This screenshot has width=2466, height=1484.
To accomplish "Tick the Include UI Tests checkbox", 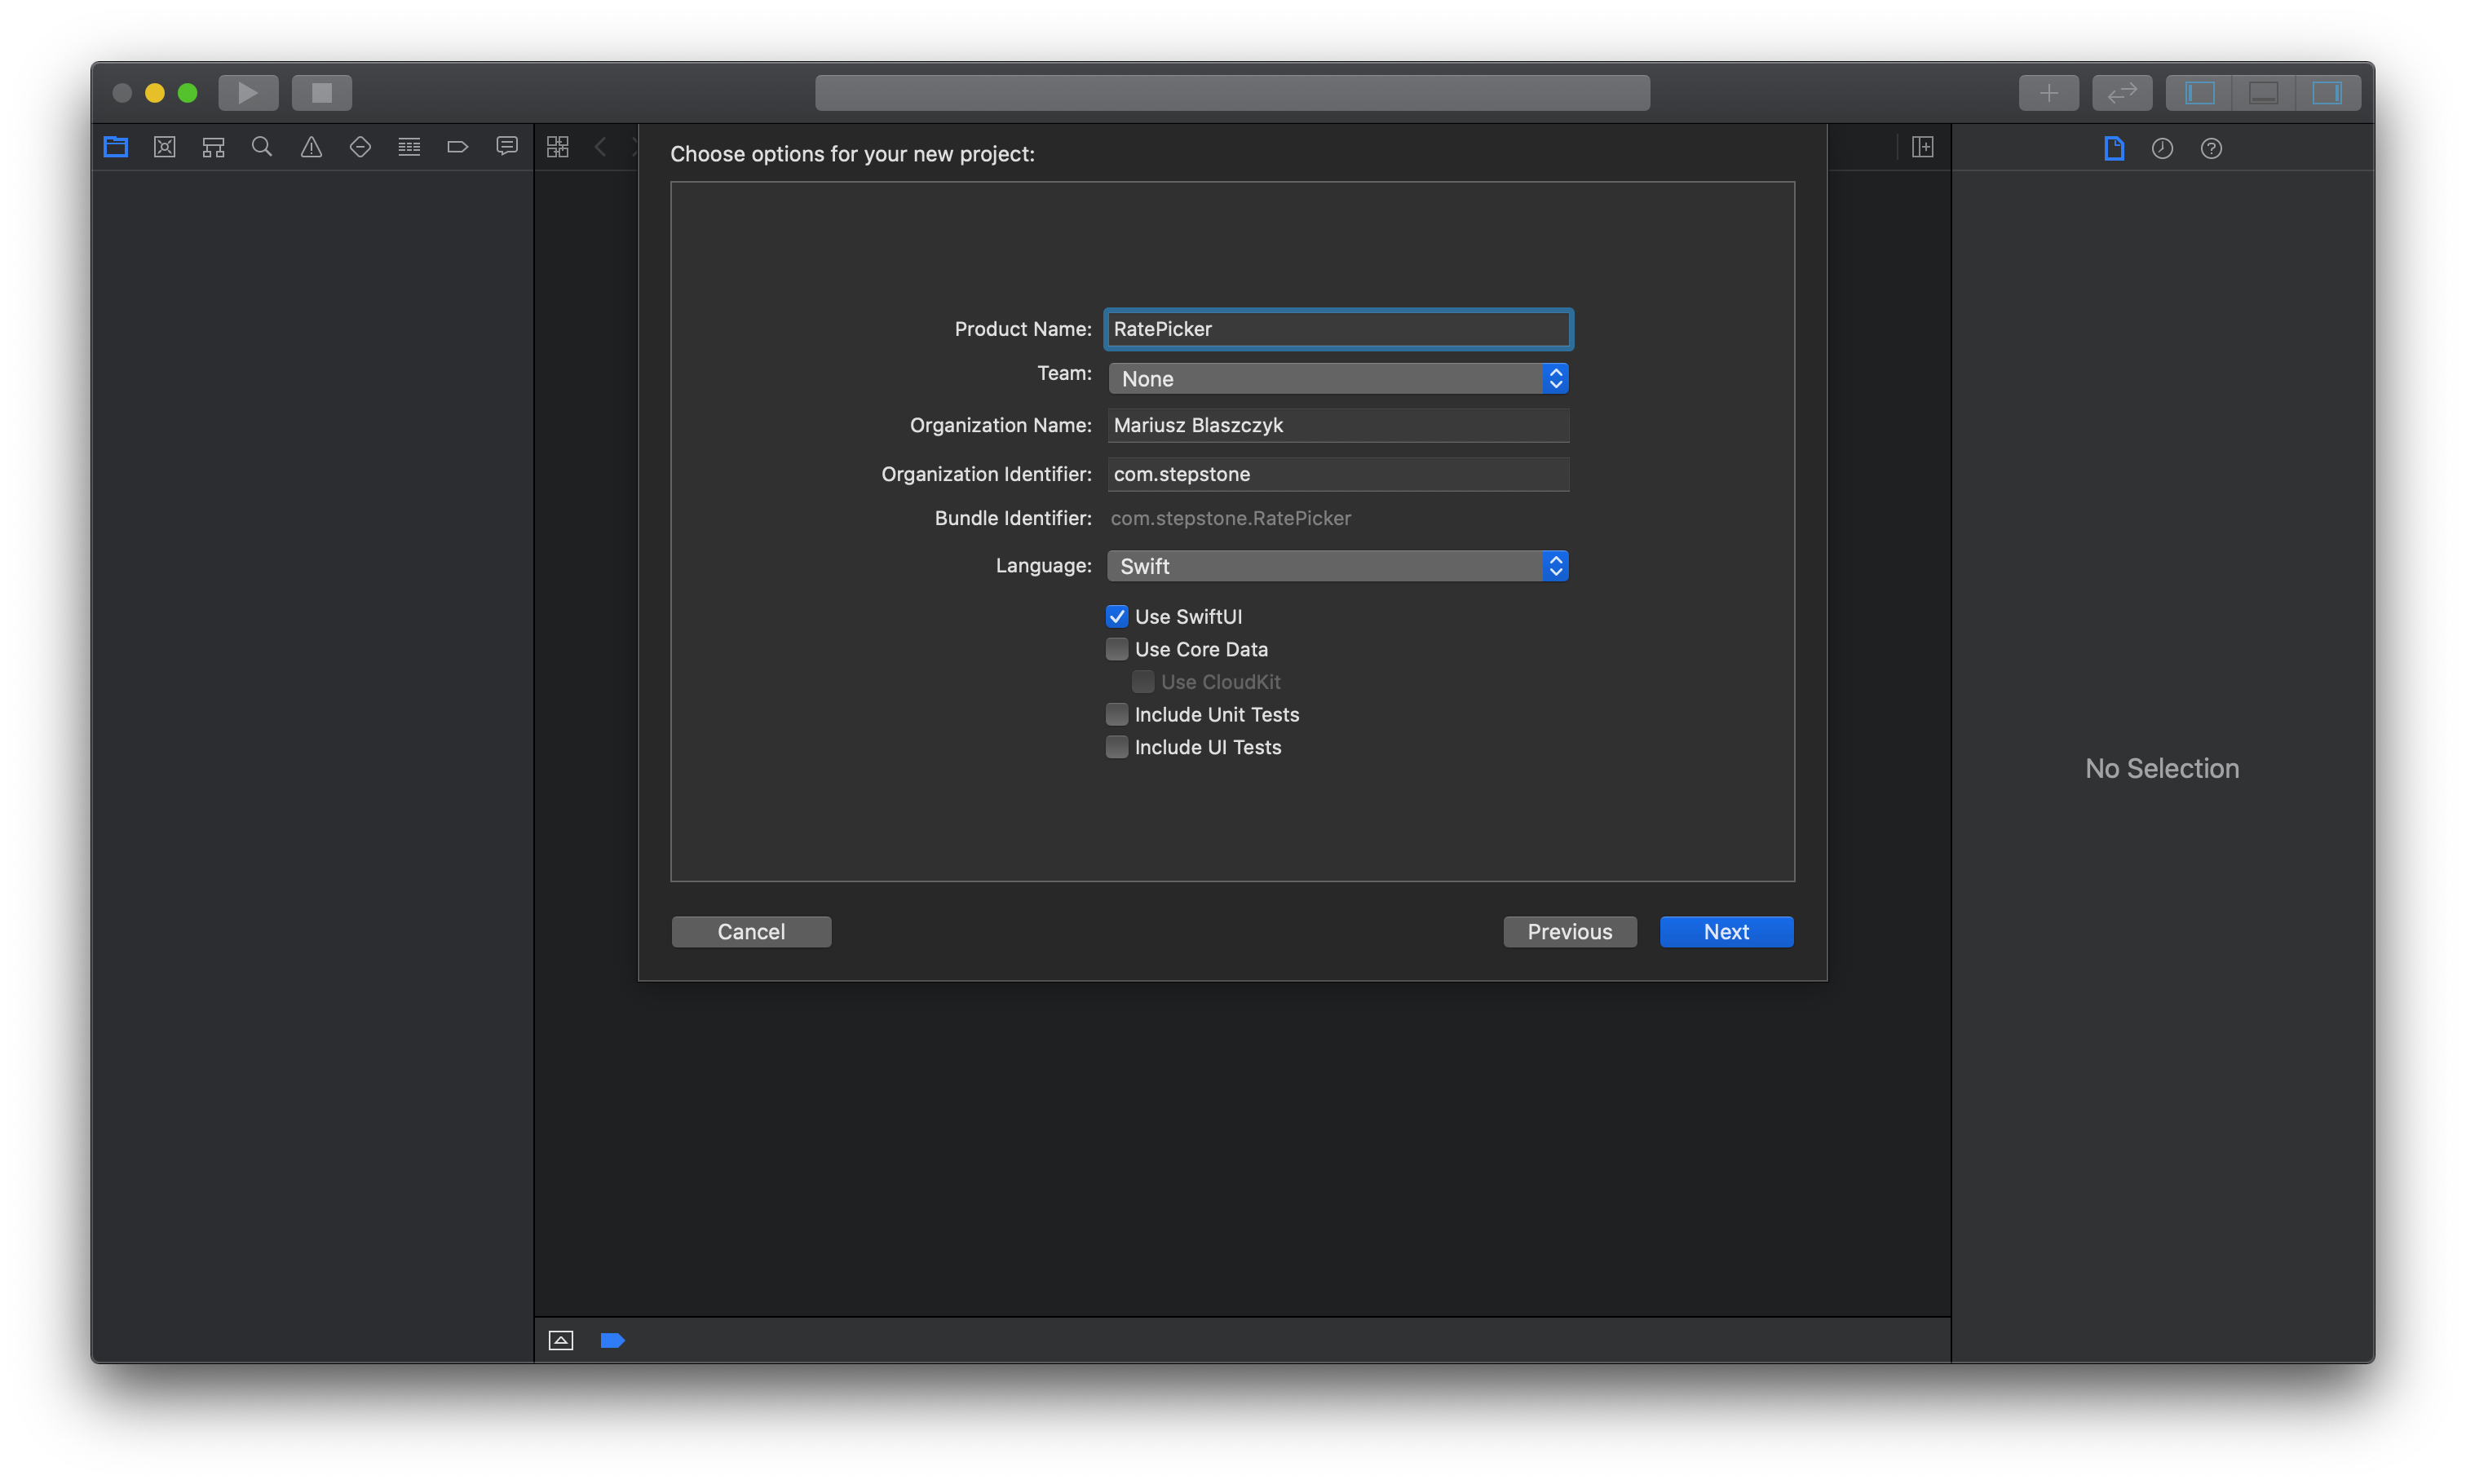I will pos(1117,747).
